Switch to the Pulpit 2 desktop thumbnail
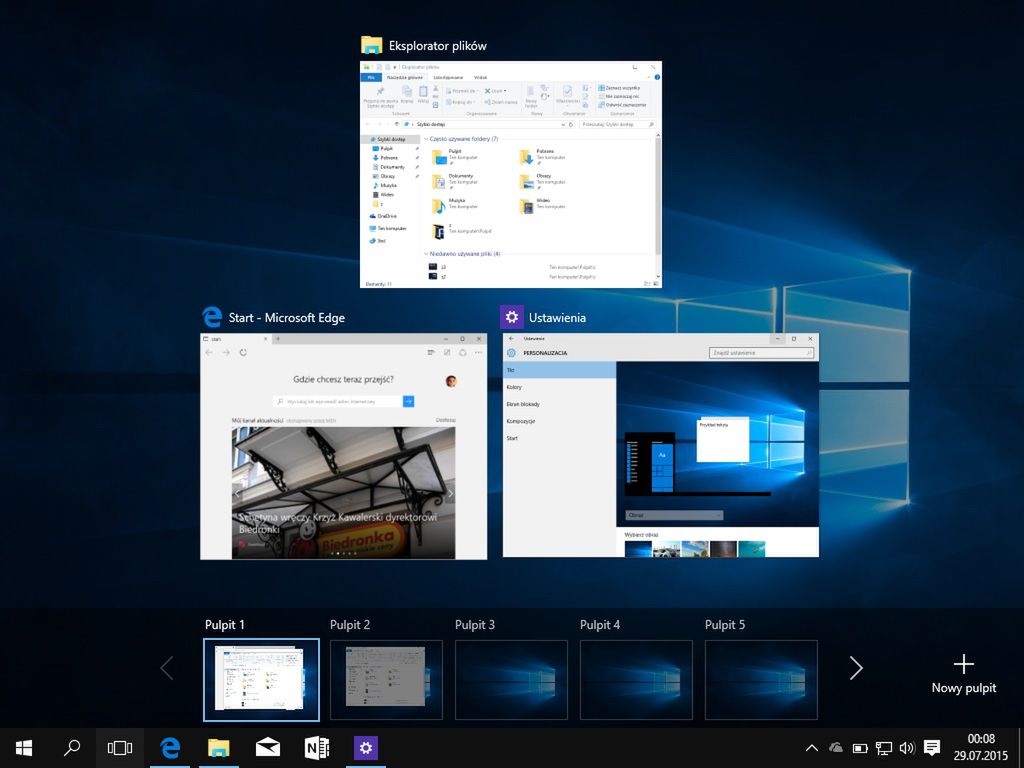The image size is (1024, 768). 386,679
